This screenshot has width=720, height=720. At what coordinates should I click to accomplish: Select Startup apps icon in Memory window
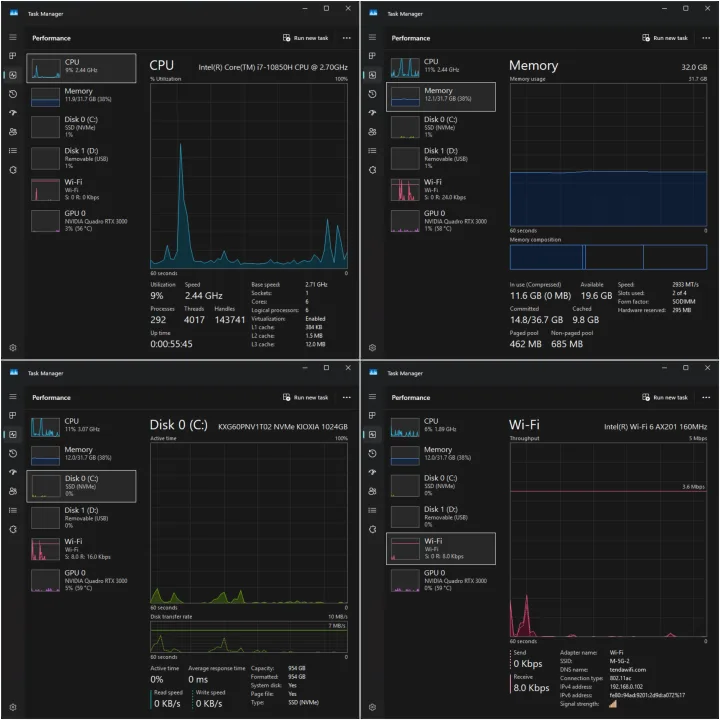(372, 113)
